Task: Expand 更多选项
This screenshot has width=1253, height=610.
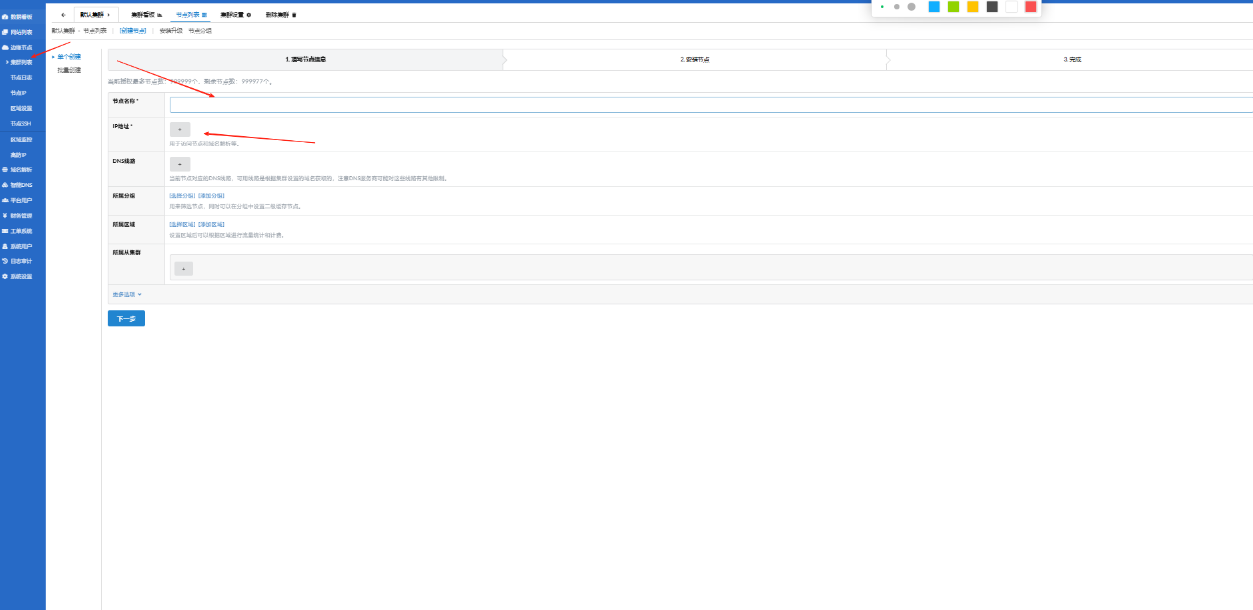Action: tap(127, 295)
